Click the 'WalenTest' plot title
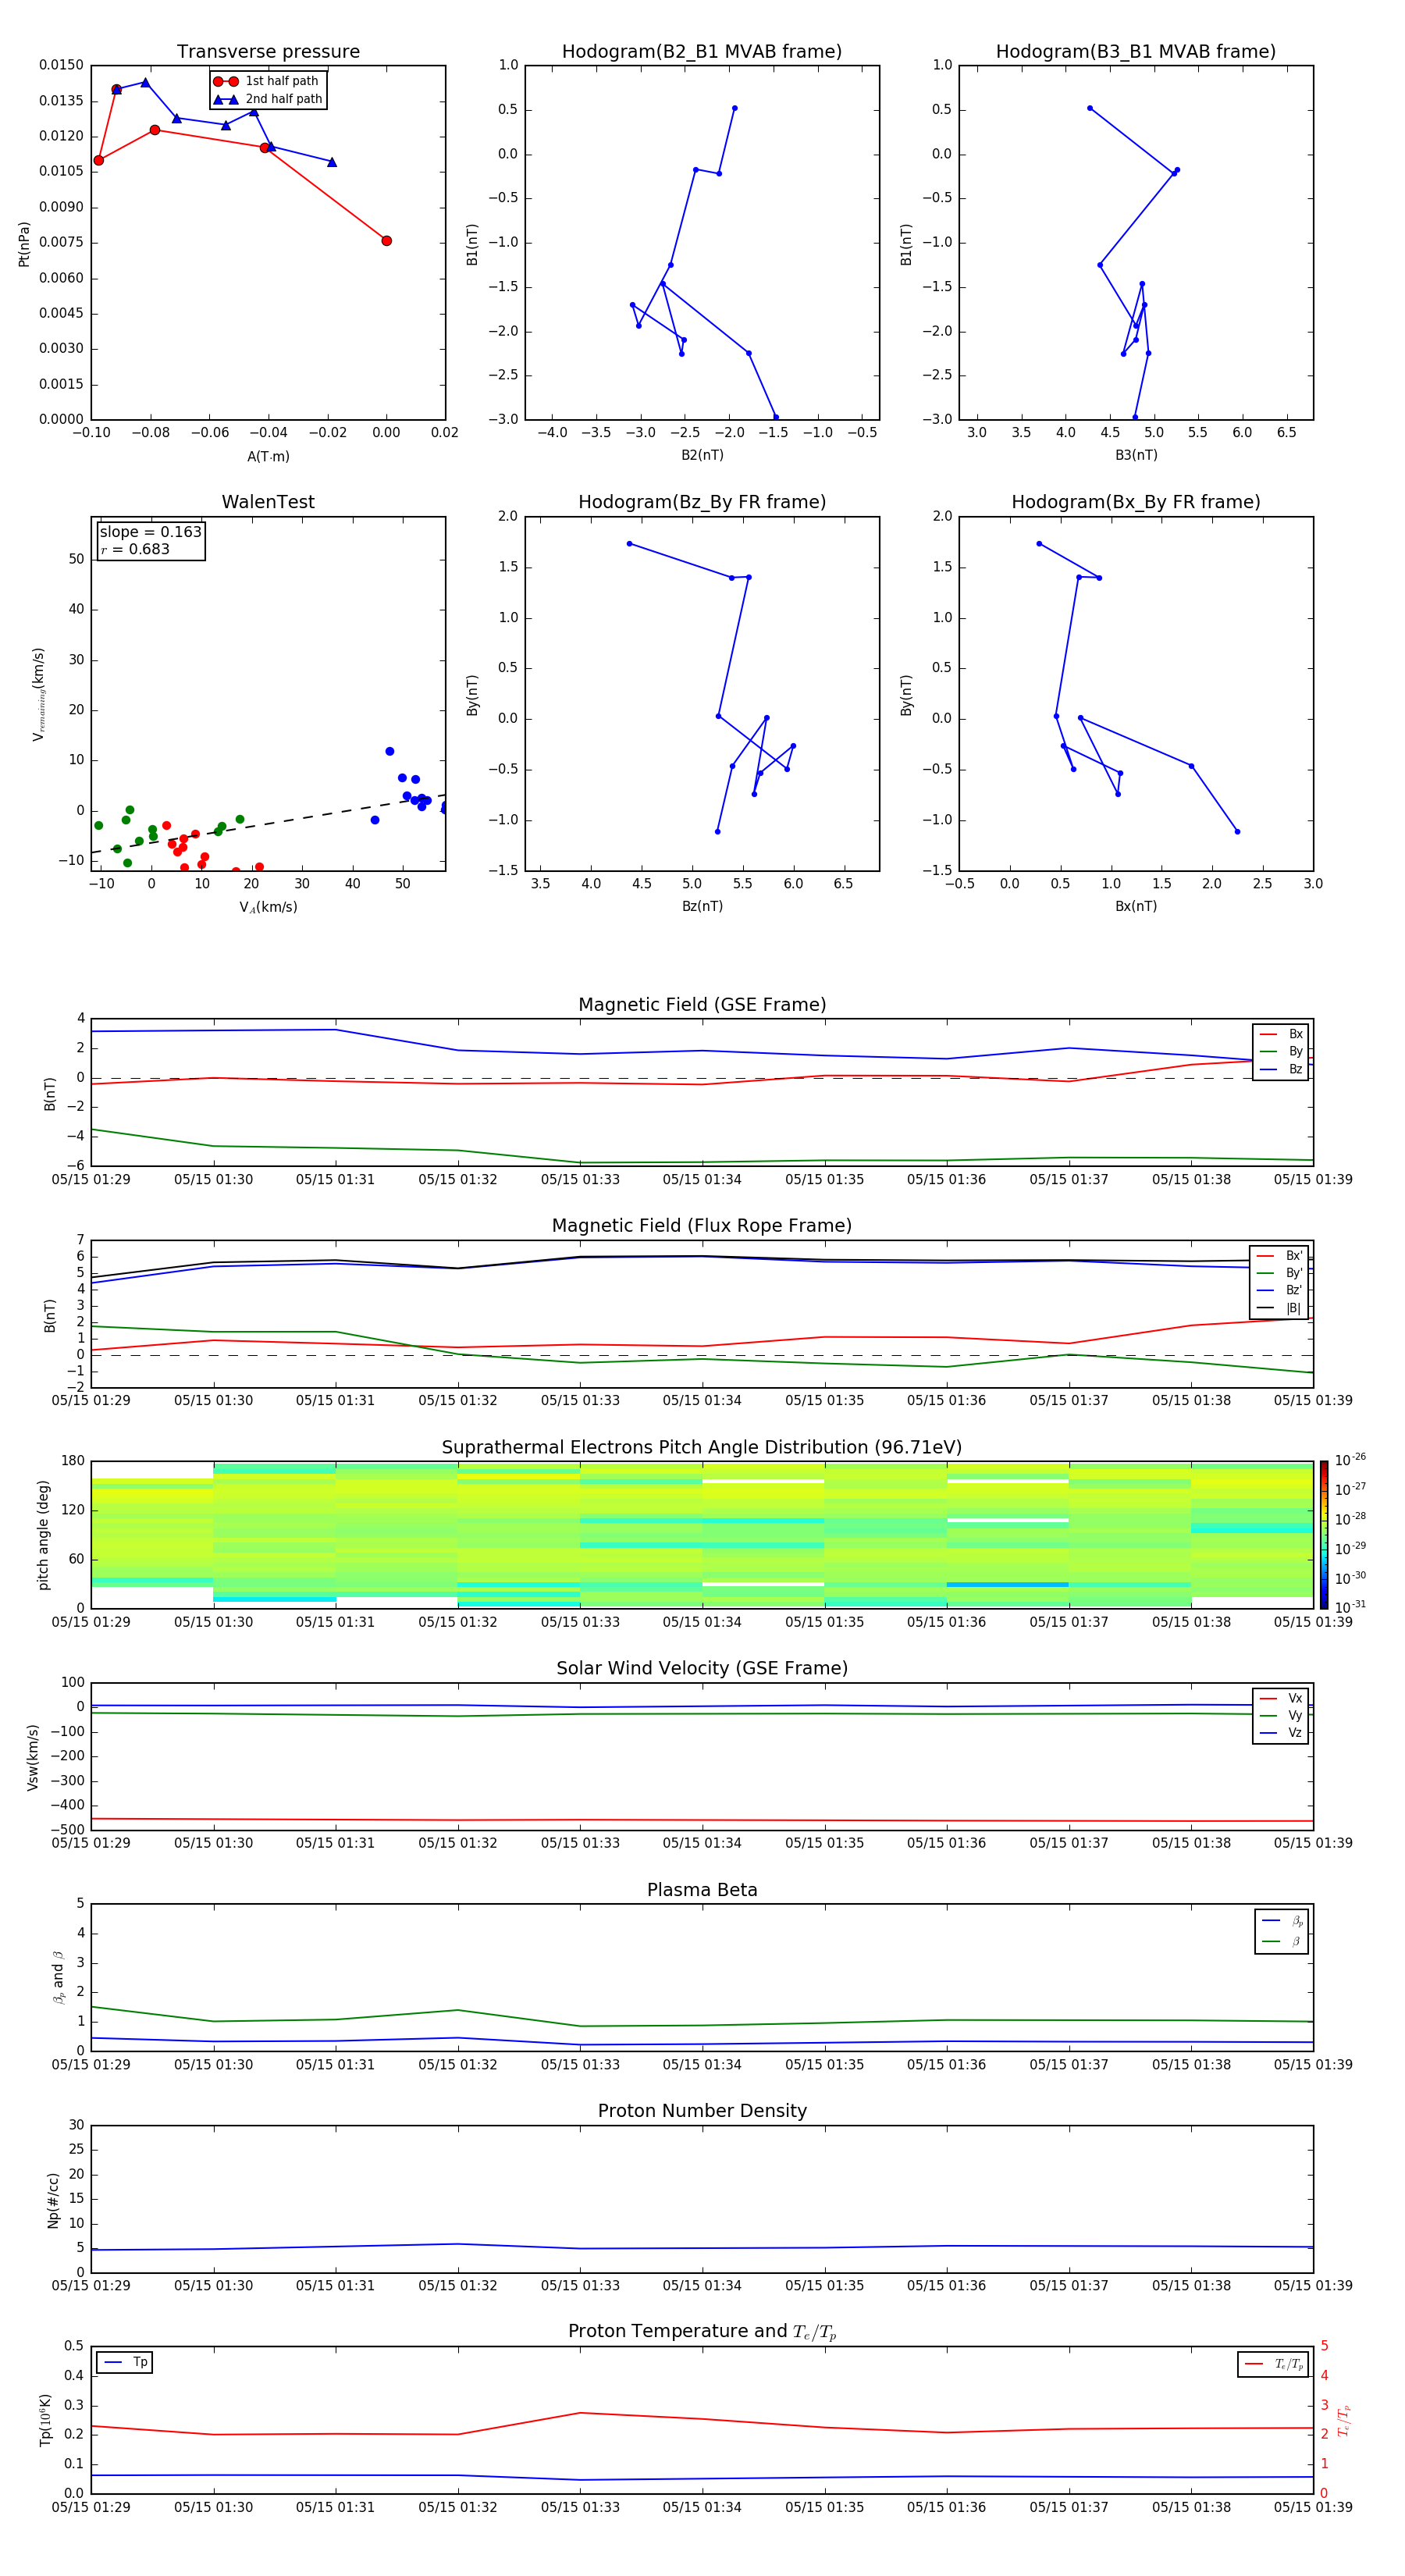Viewport: 1405px width, 2576px height. (x=268, y=502)
